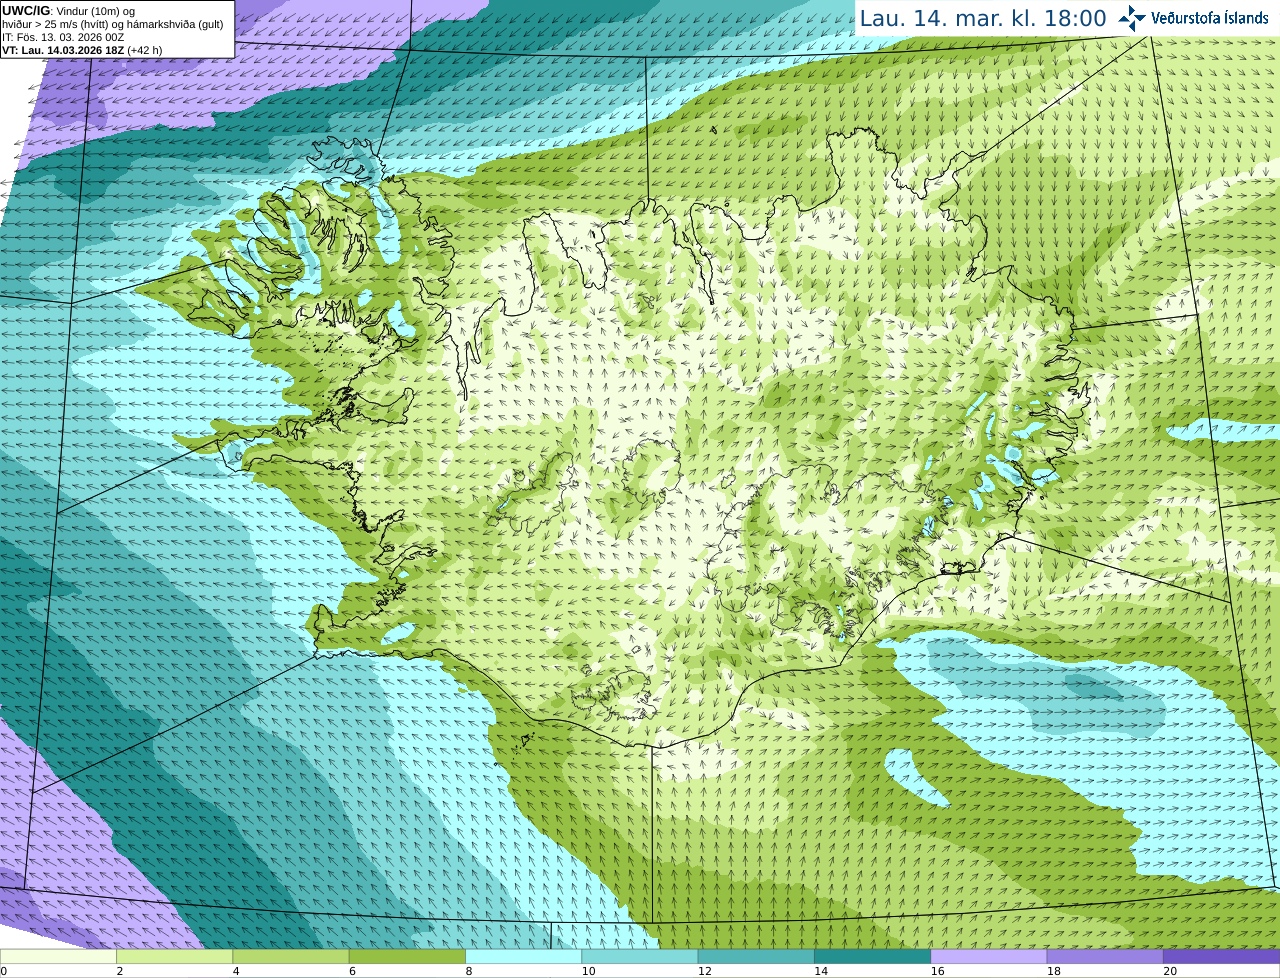Screen dimensions: 1280x978
Task: Click the 'VT: Lau. 14.03.2026 18Z (+42 h)' line
Action: pos(82,50)
